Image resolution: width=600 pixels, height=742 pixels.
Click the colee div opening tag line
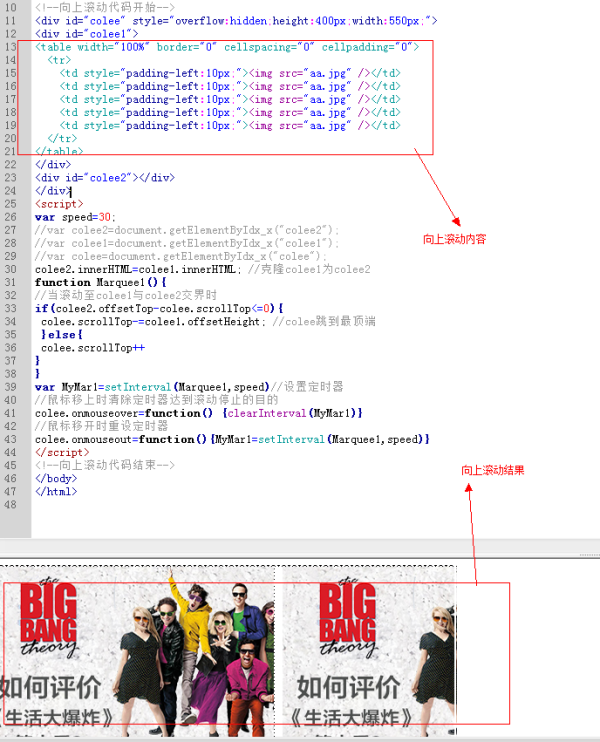pyautogui.click(x=236, y=21)
